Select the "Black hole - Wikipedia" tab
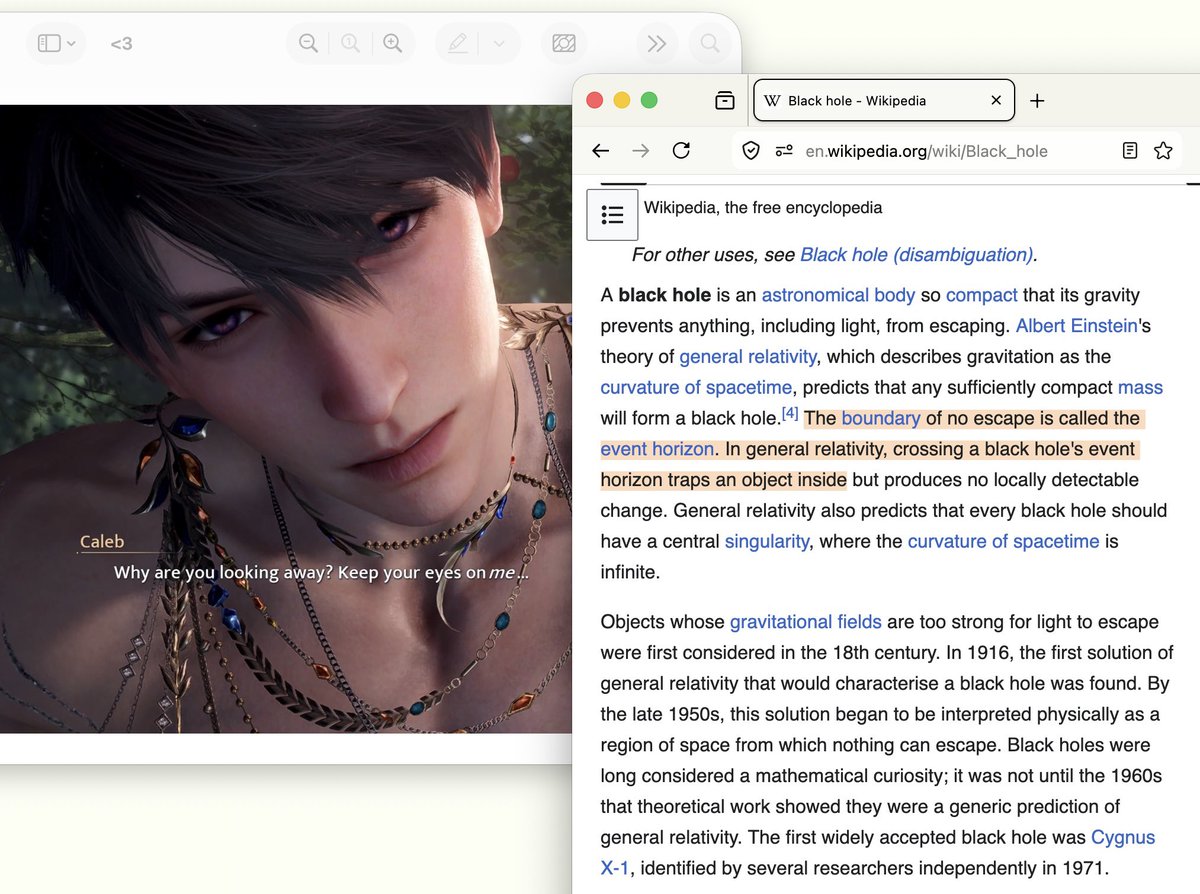Viewport: 1200px width, 894px height. click(884, 100)
